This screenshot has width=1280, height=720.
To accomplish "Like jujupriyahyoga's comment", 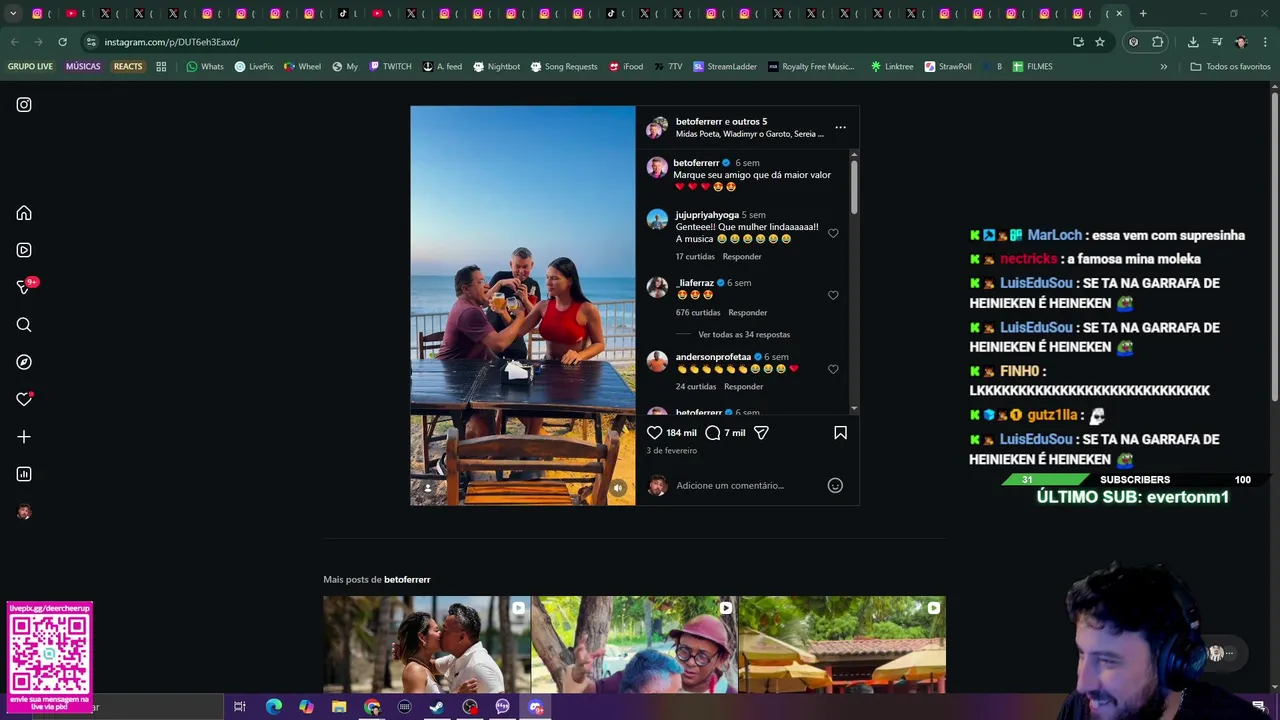I will pyautogui.click(x=833, y=233).
